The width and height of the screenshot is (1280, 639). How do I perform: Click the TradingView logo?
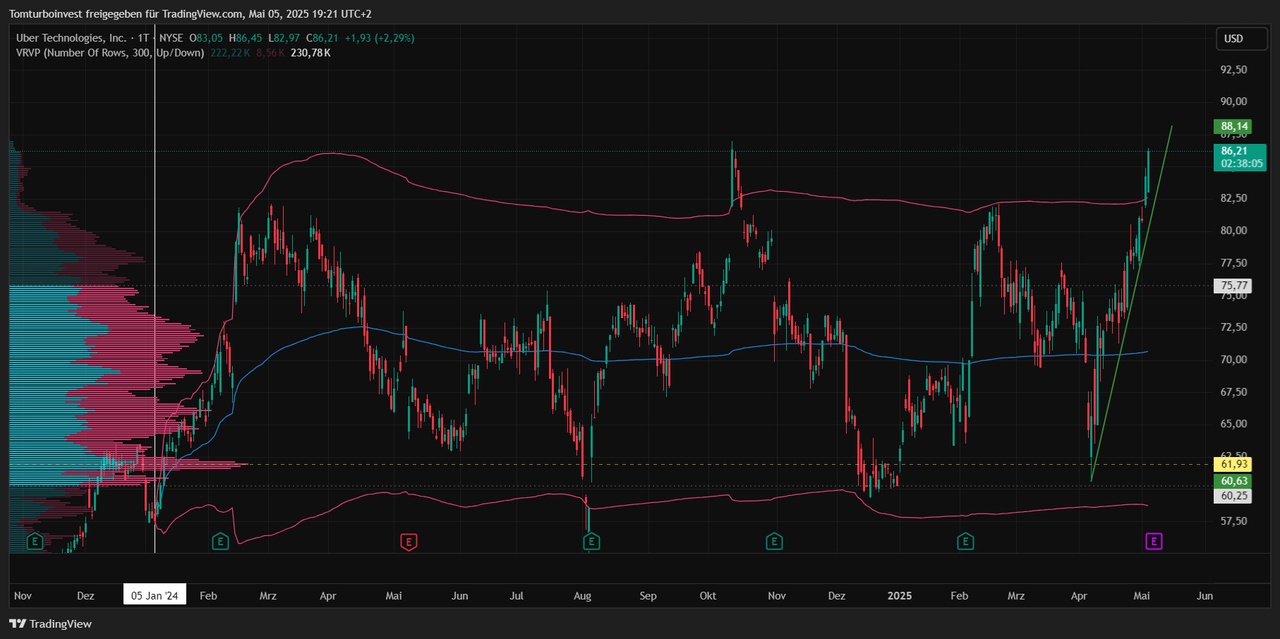(52, 624)
